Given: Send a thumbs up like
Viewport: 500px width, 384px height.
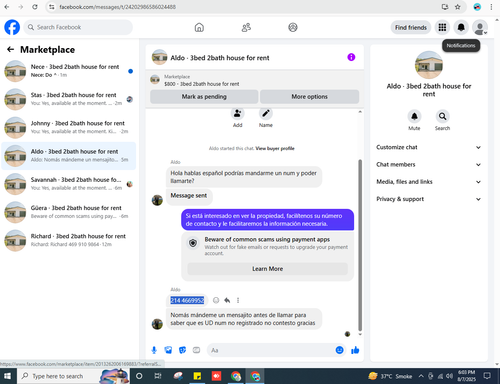Looking at the screenshot, I should coord(355,350).
